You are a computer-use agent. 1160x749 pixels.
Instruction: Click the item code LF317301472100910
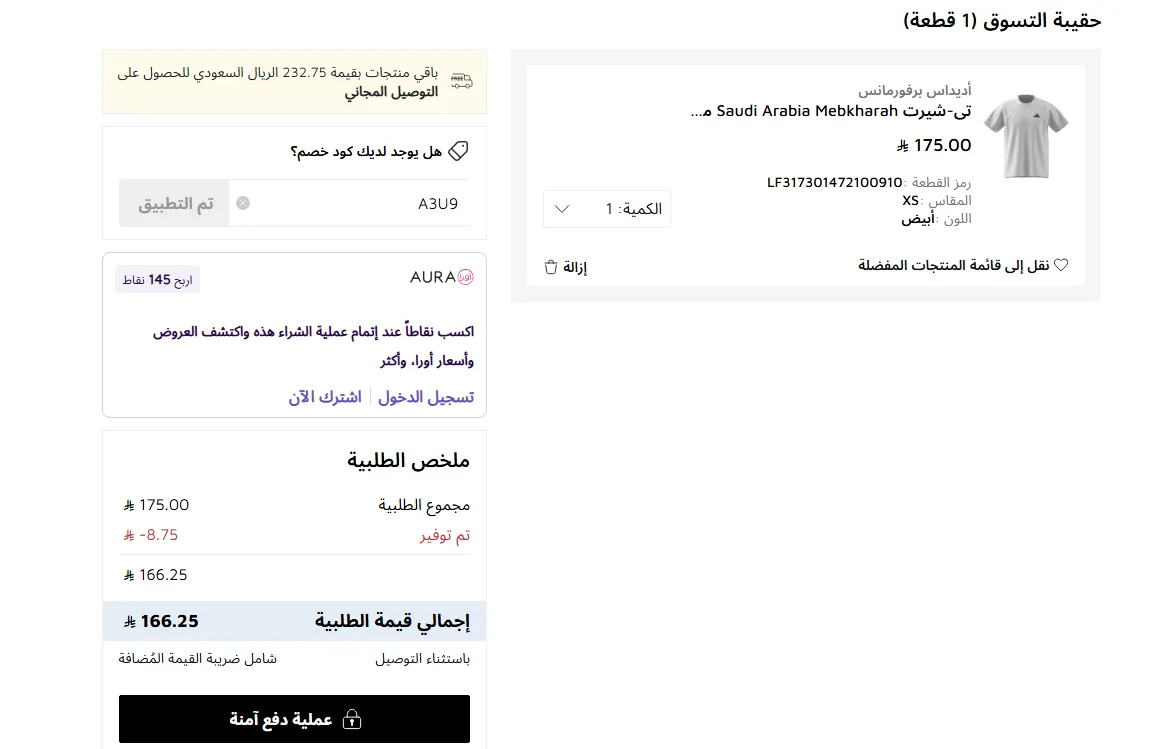point(834,182)
